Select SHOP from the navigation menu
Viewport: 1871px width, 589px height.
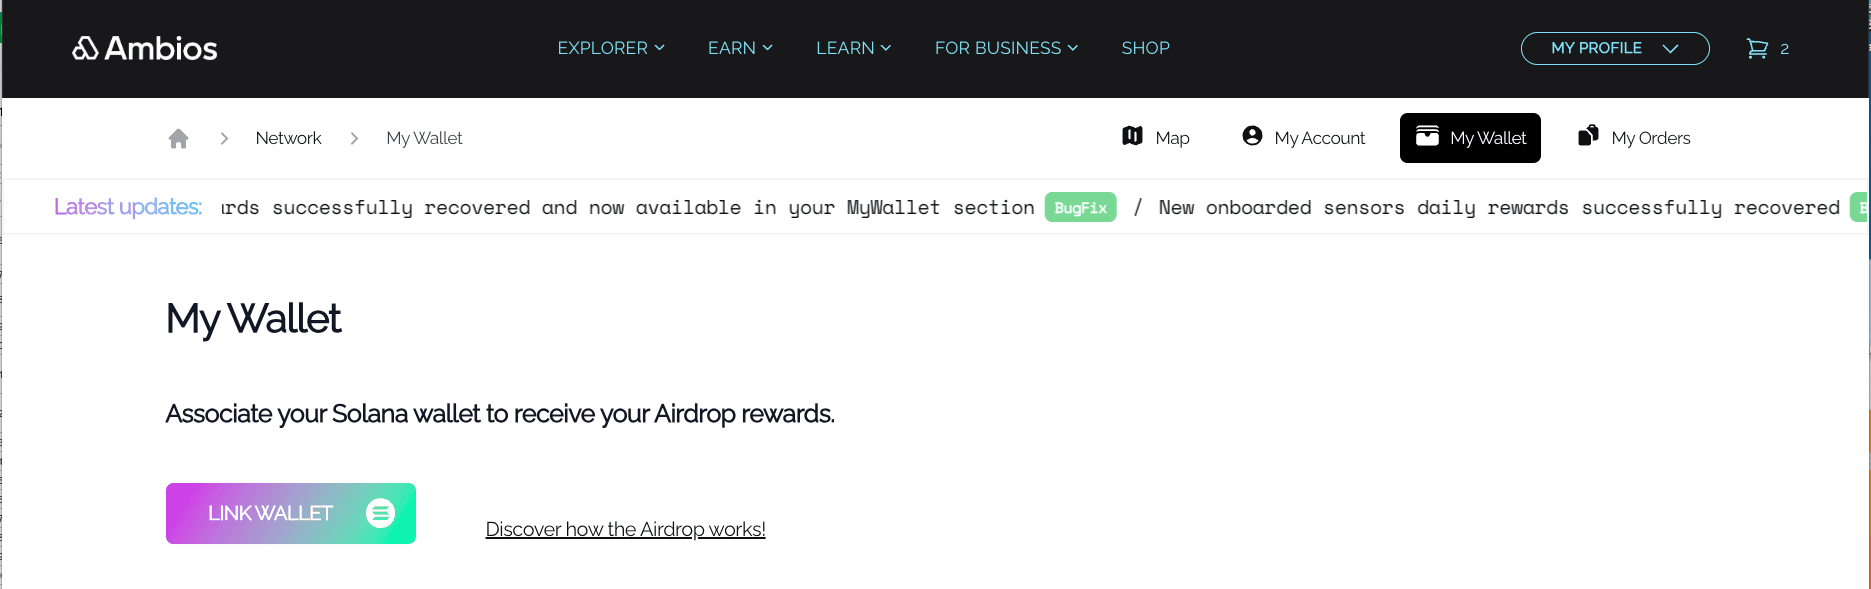(1146, 47)
